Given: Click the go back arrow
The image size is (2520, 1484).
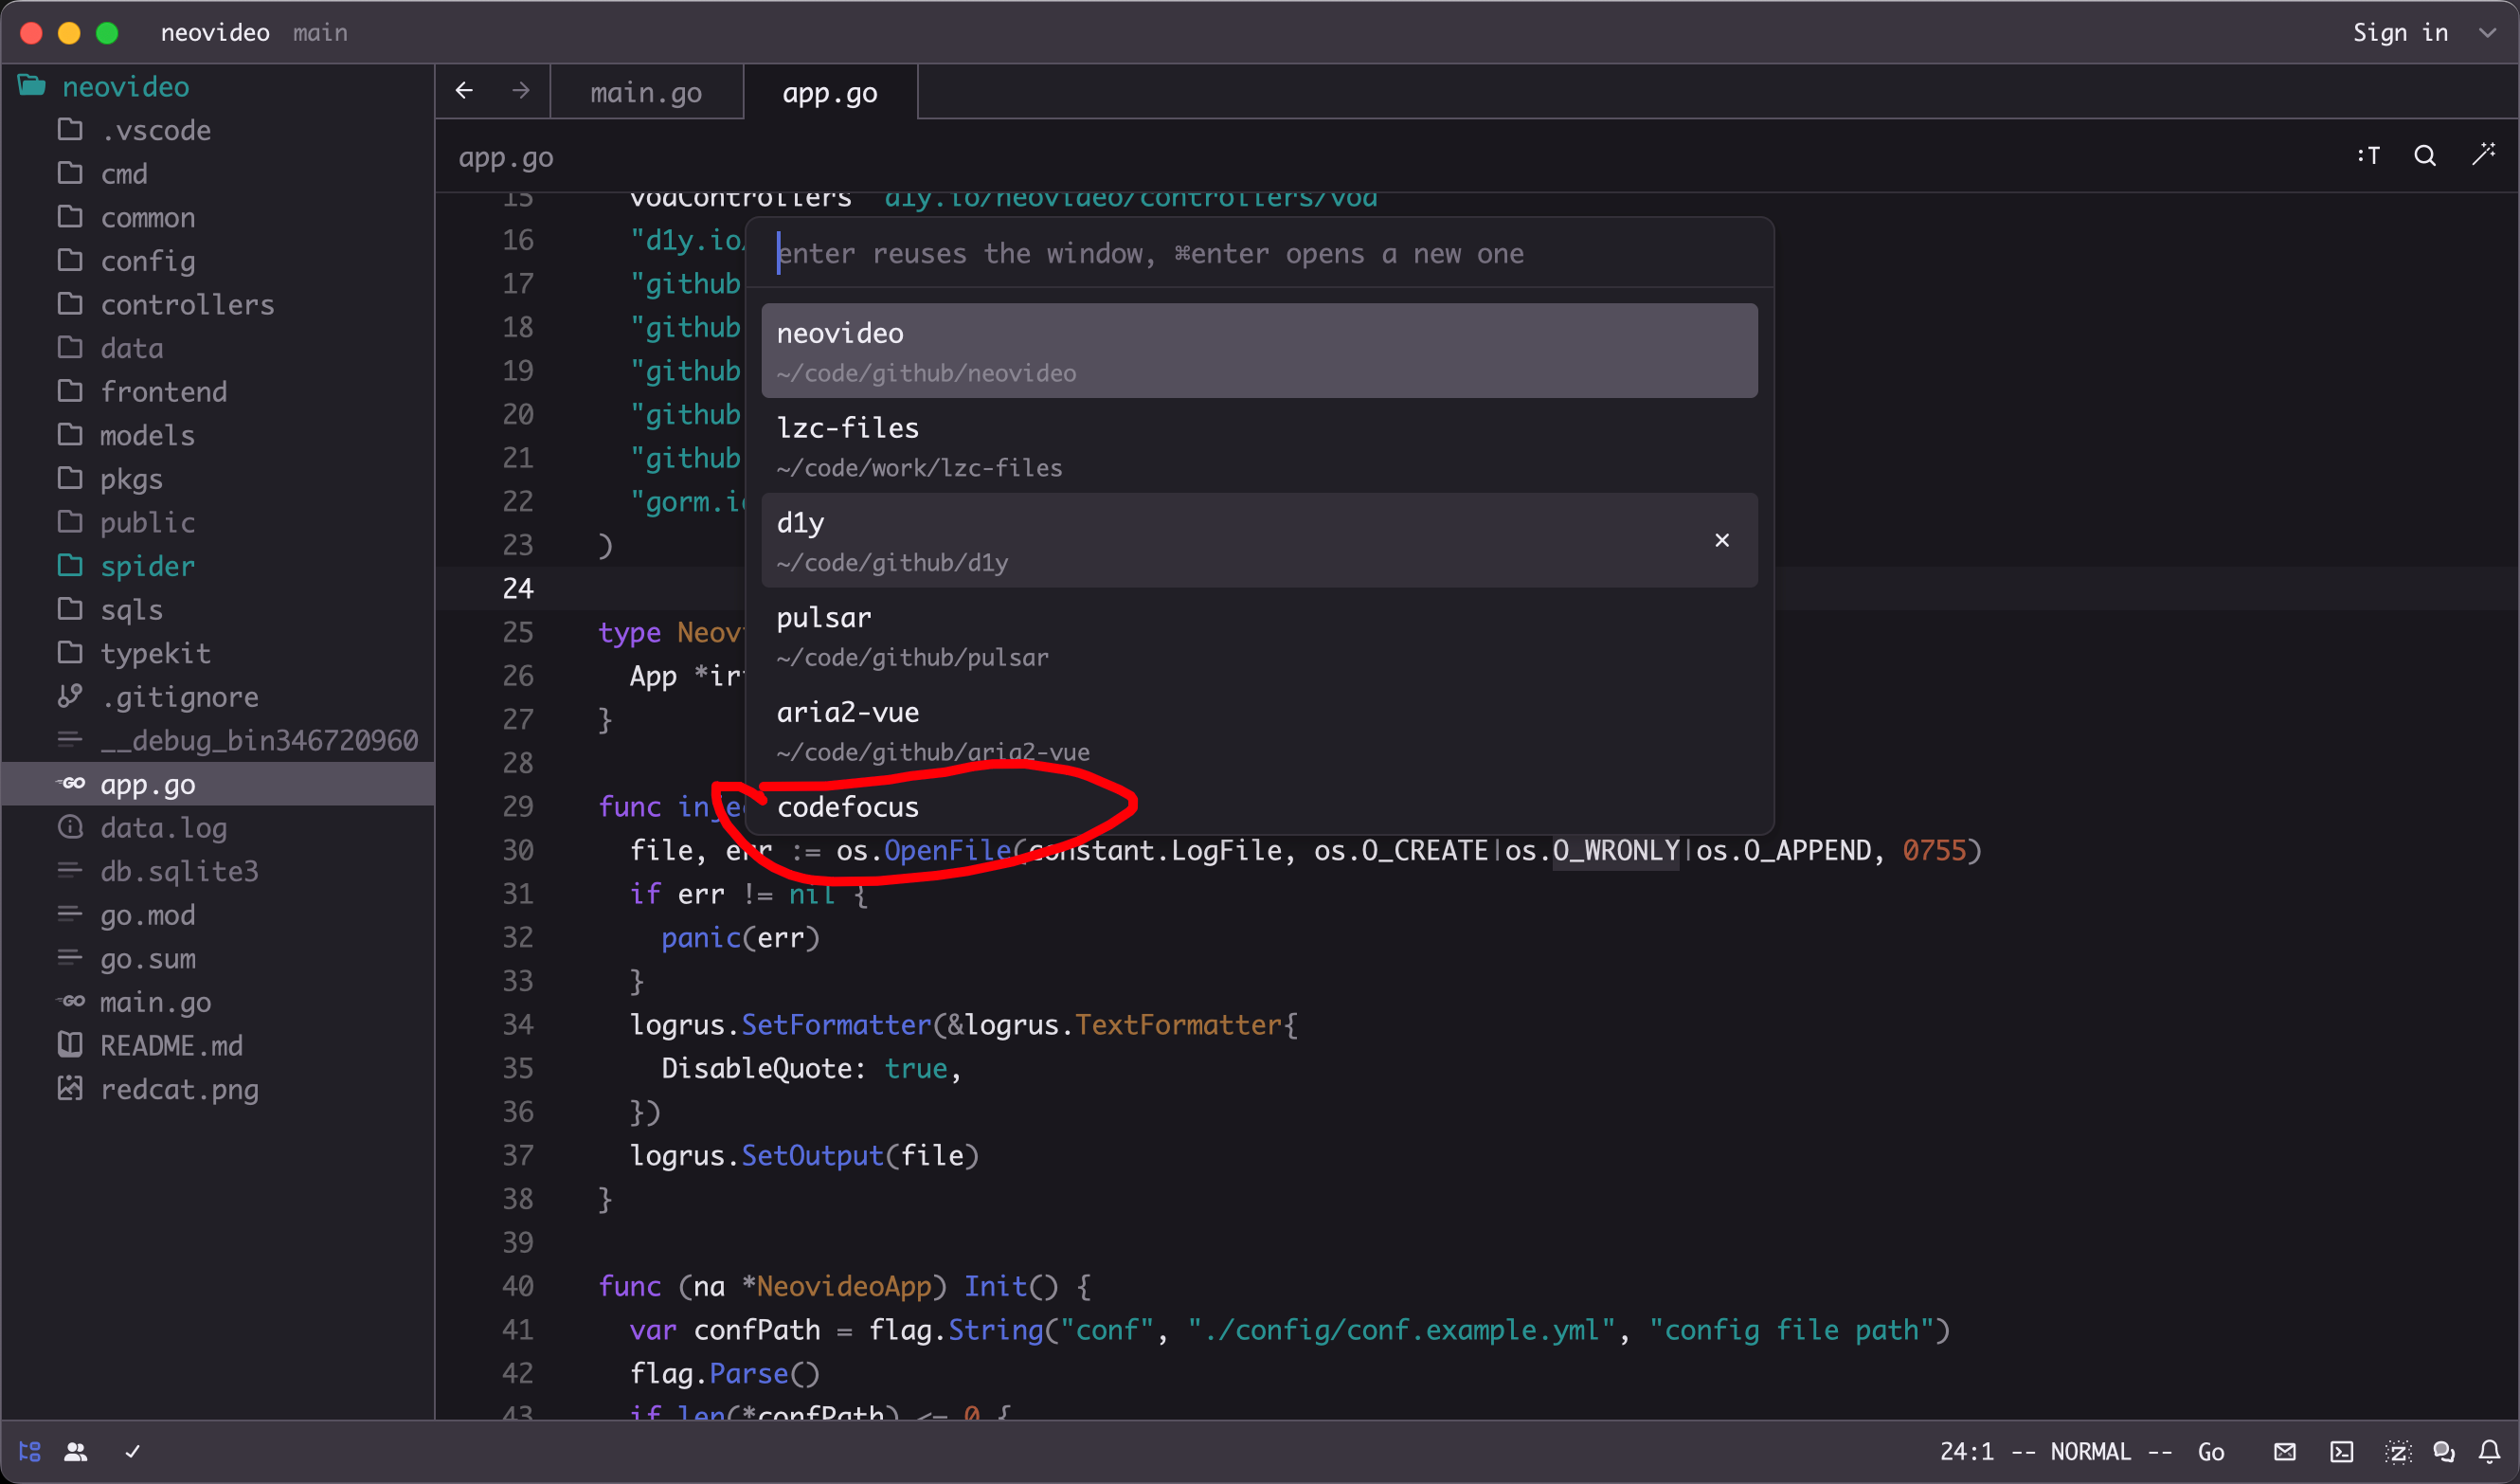Looking at the screenshot, I should 464,91.
